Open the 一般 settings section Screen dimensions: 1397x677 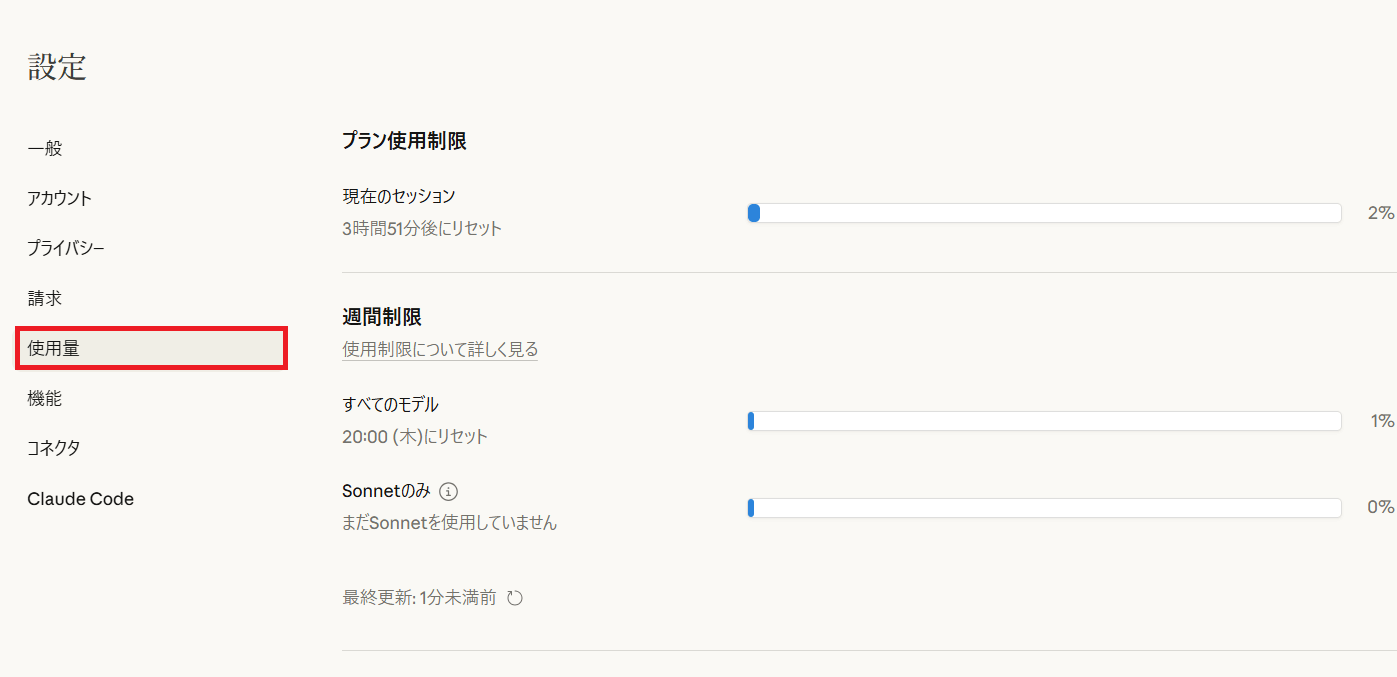[x=45, y=148]
